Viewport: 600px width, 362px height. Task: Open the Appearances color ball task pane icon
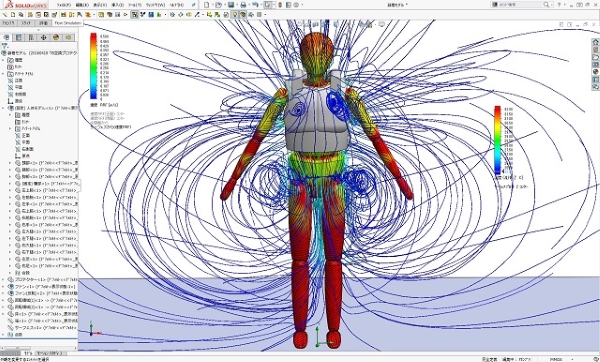click(595, 72)
